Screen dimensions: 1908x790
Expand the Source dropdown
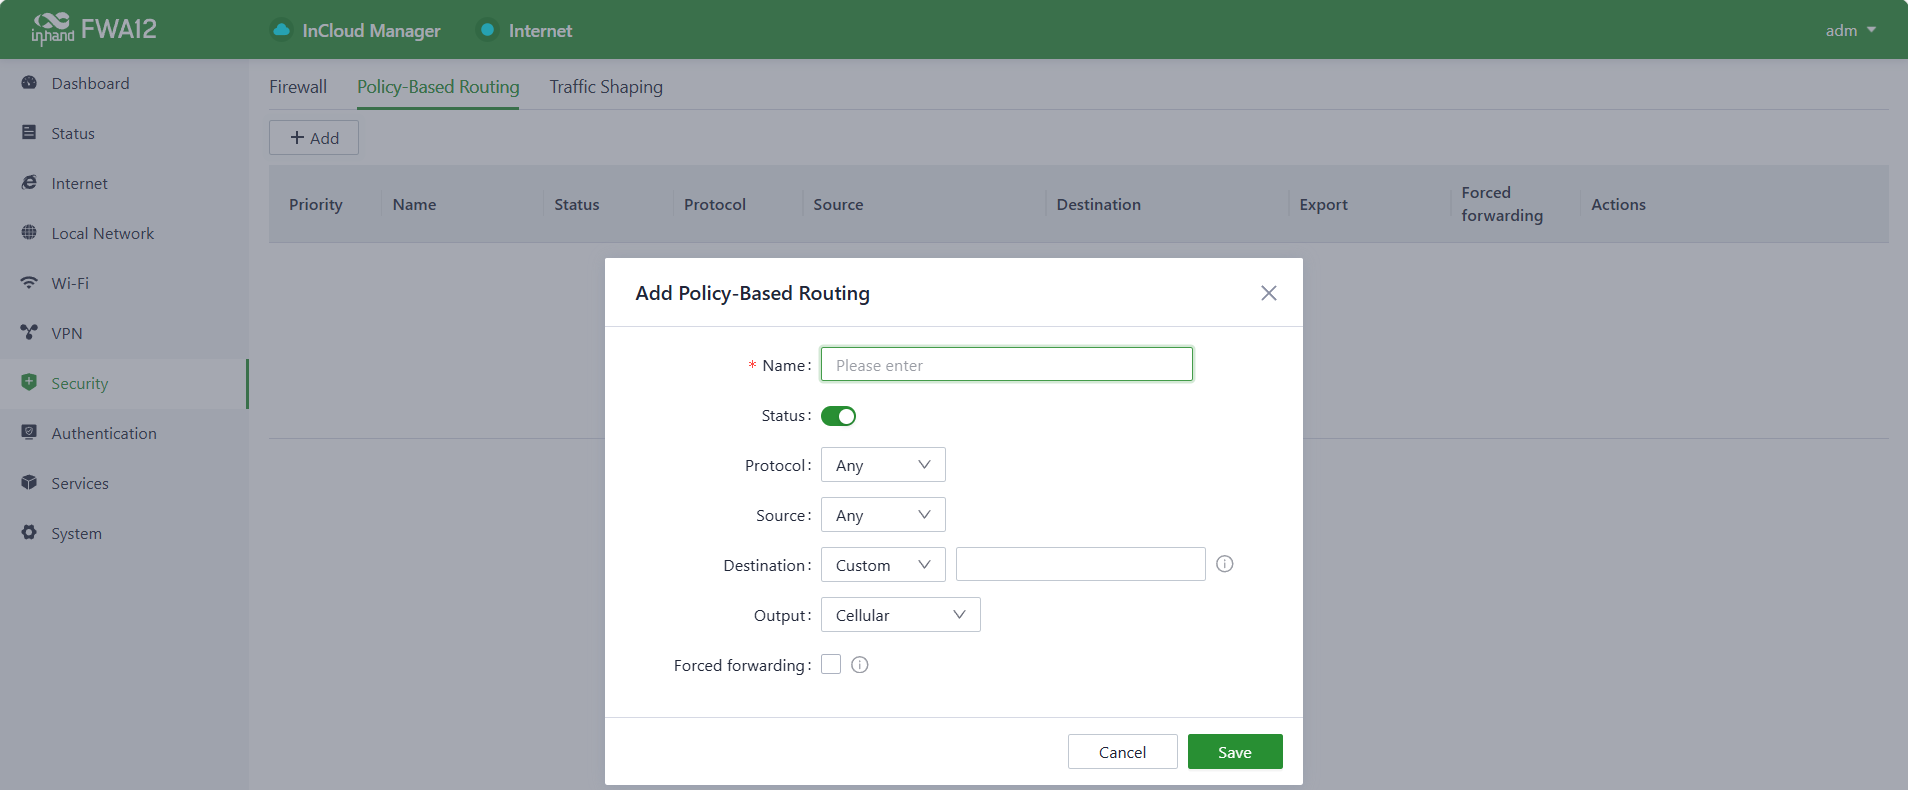882,515
